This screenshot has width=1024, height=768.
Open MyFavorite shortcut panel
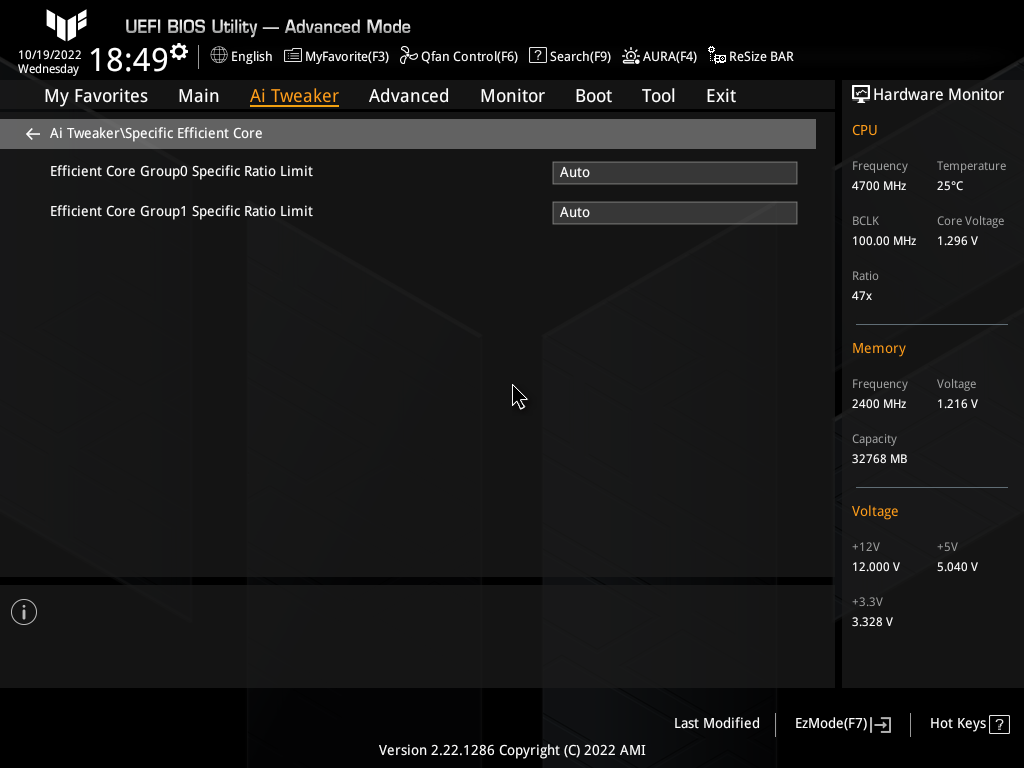(336, 56)
